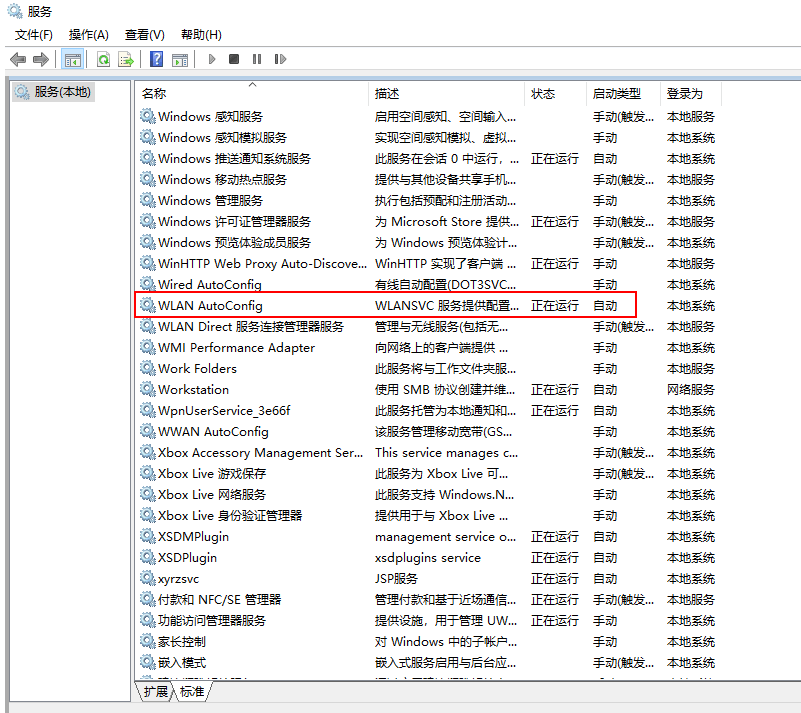This screenshot has height=713, width=801.
Task: Select 服务(本地) in the left tree
Action: tap(54, 92)
